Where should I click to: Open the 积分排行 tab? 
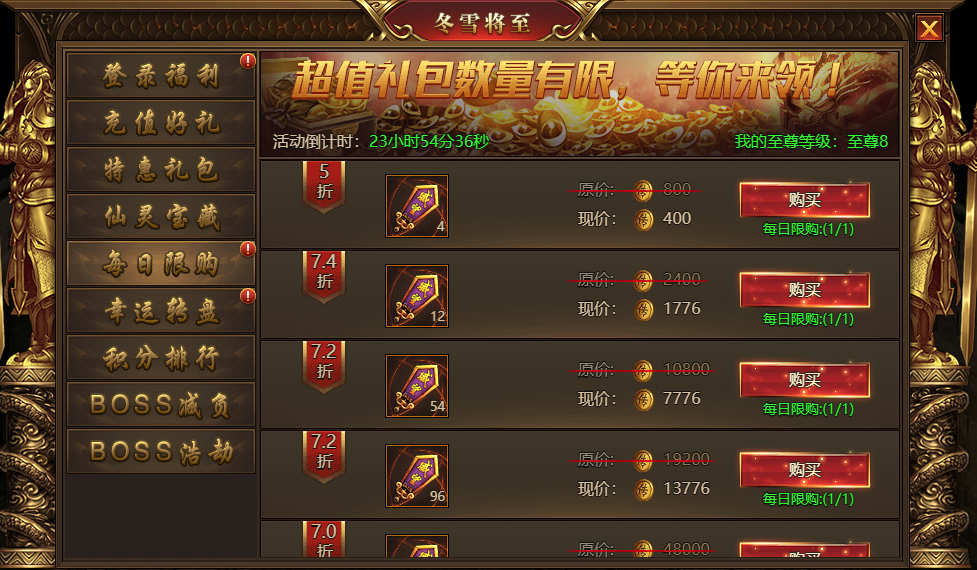tap(161, 358)
